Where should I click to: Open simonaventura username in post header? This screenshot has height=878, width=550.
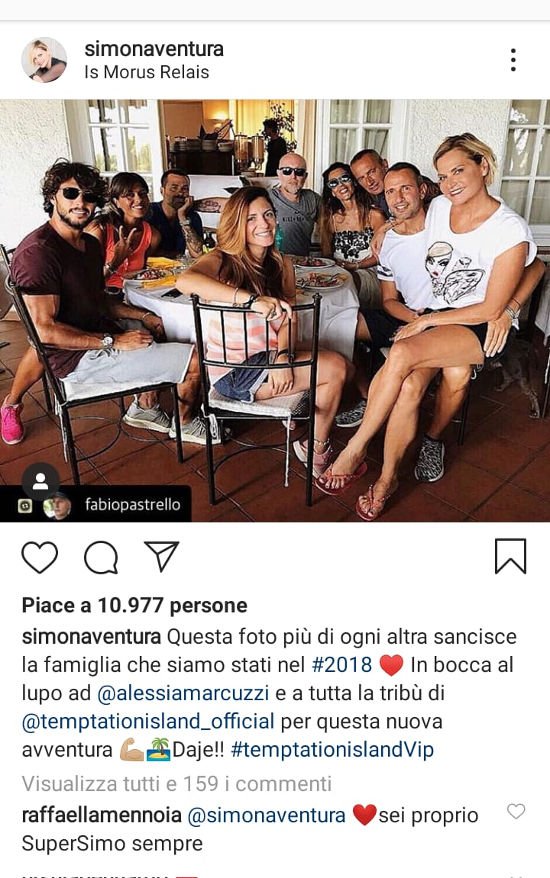pos(154,49)
